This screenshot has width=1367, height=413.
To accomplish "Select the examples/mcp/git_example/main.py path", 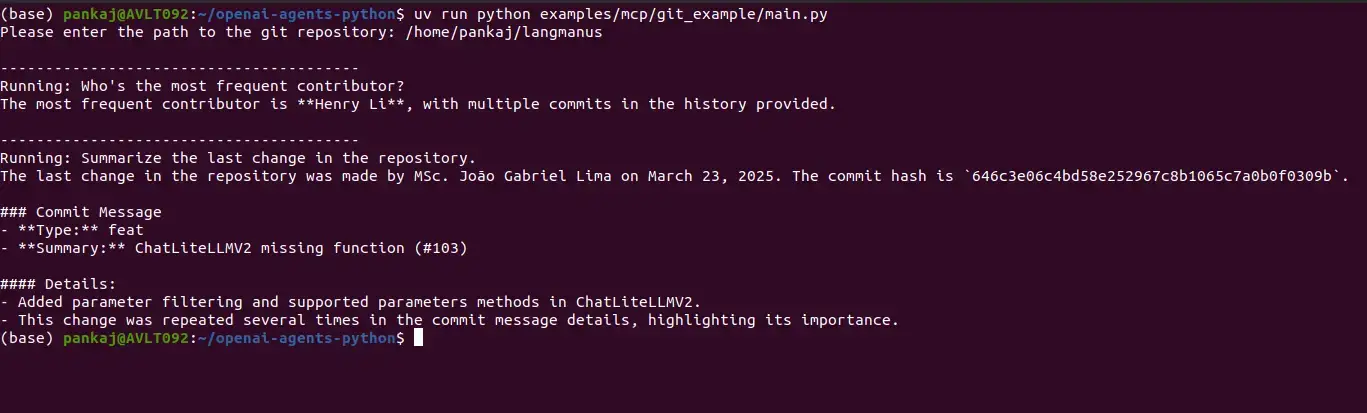I will pyautogui.click(x=684, y=16).
